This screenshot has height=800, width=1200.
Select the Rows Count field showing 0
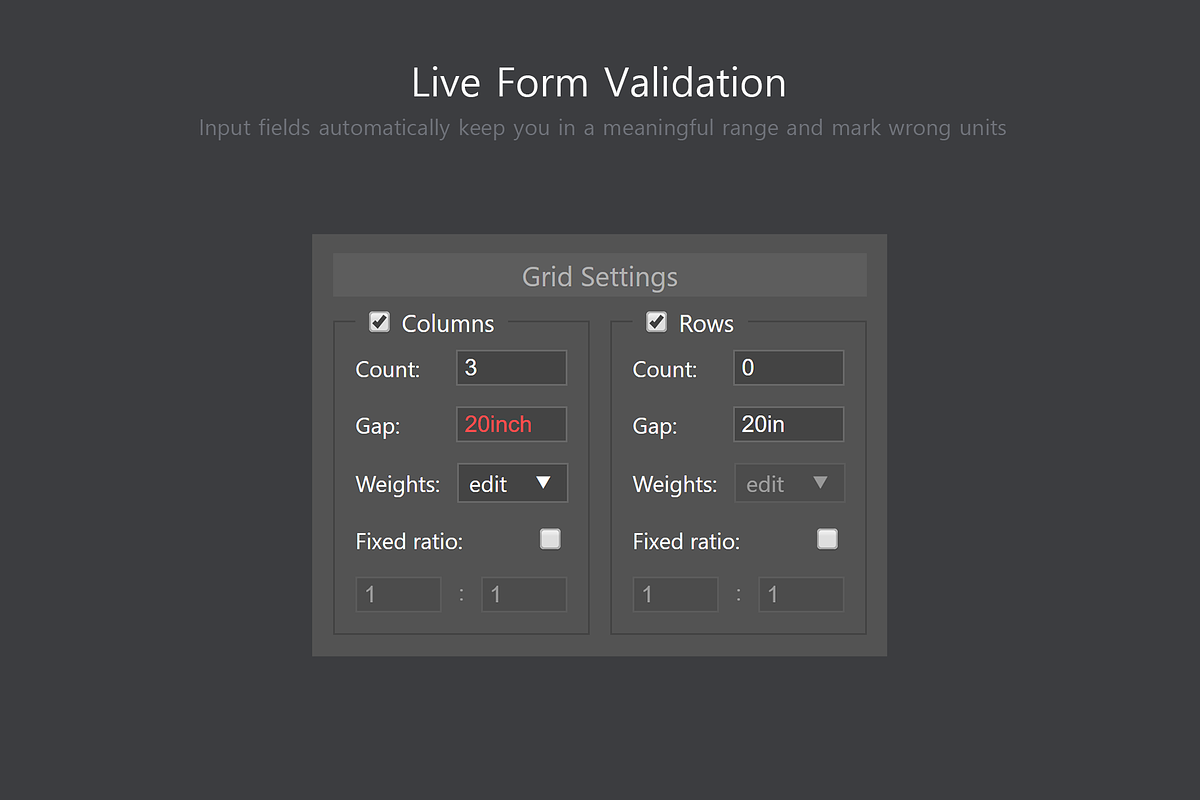[788, 367]
